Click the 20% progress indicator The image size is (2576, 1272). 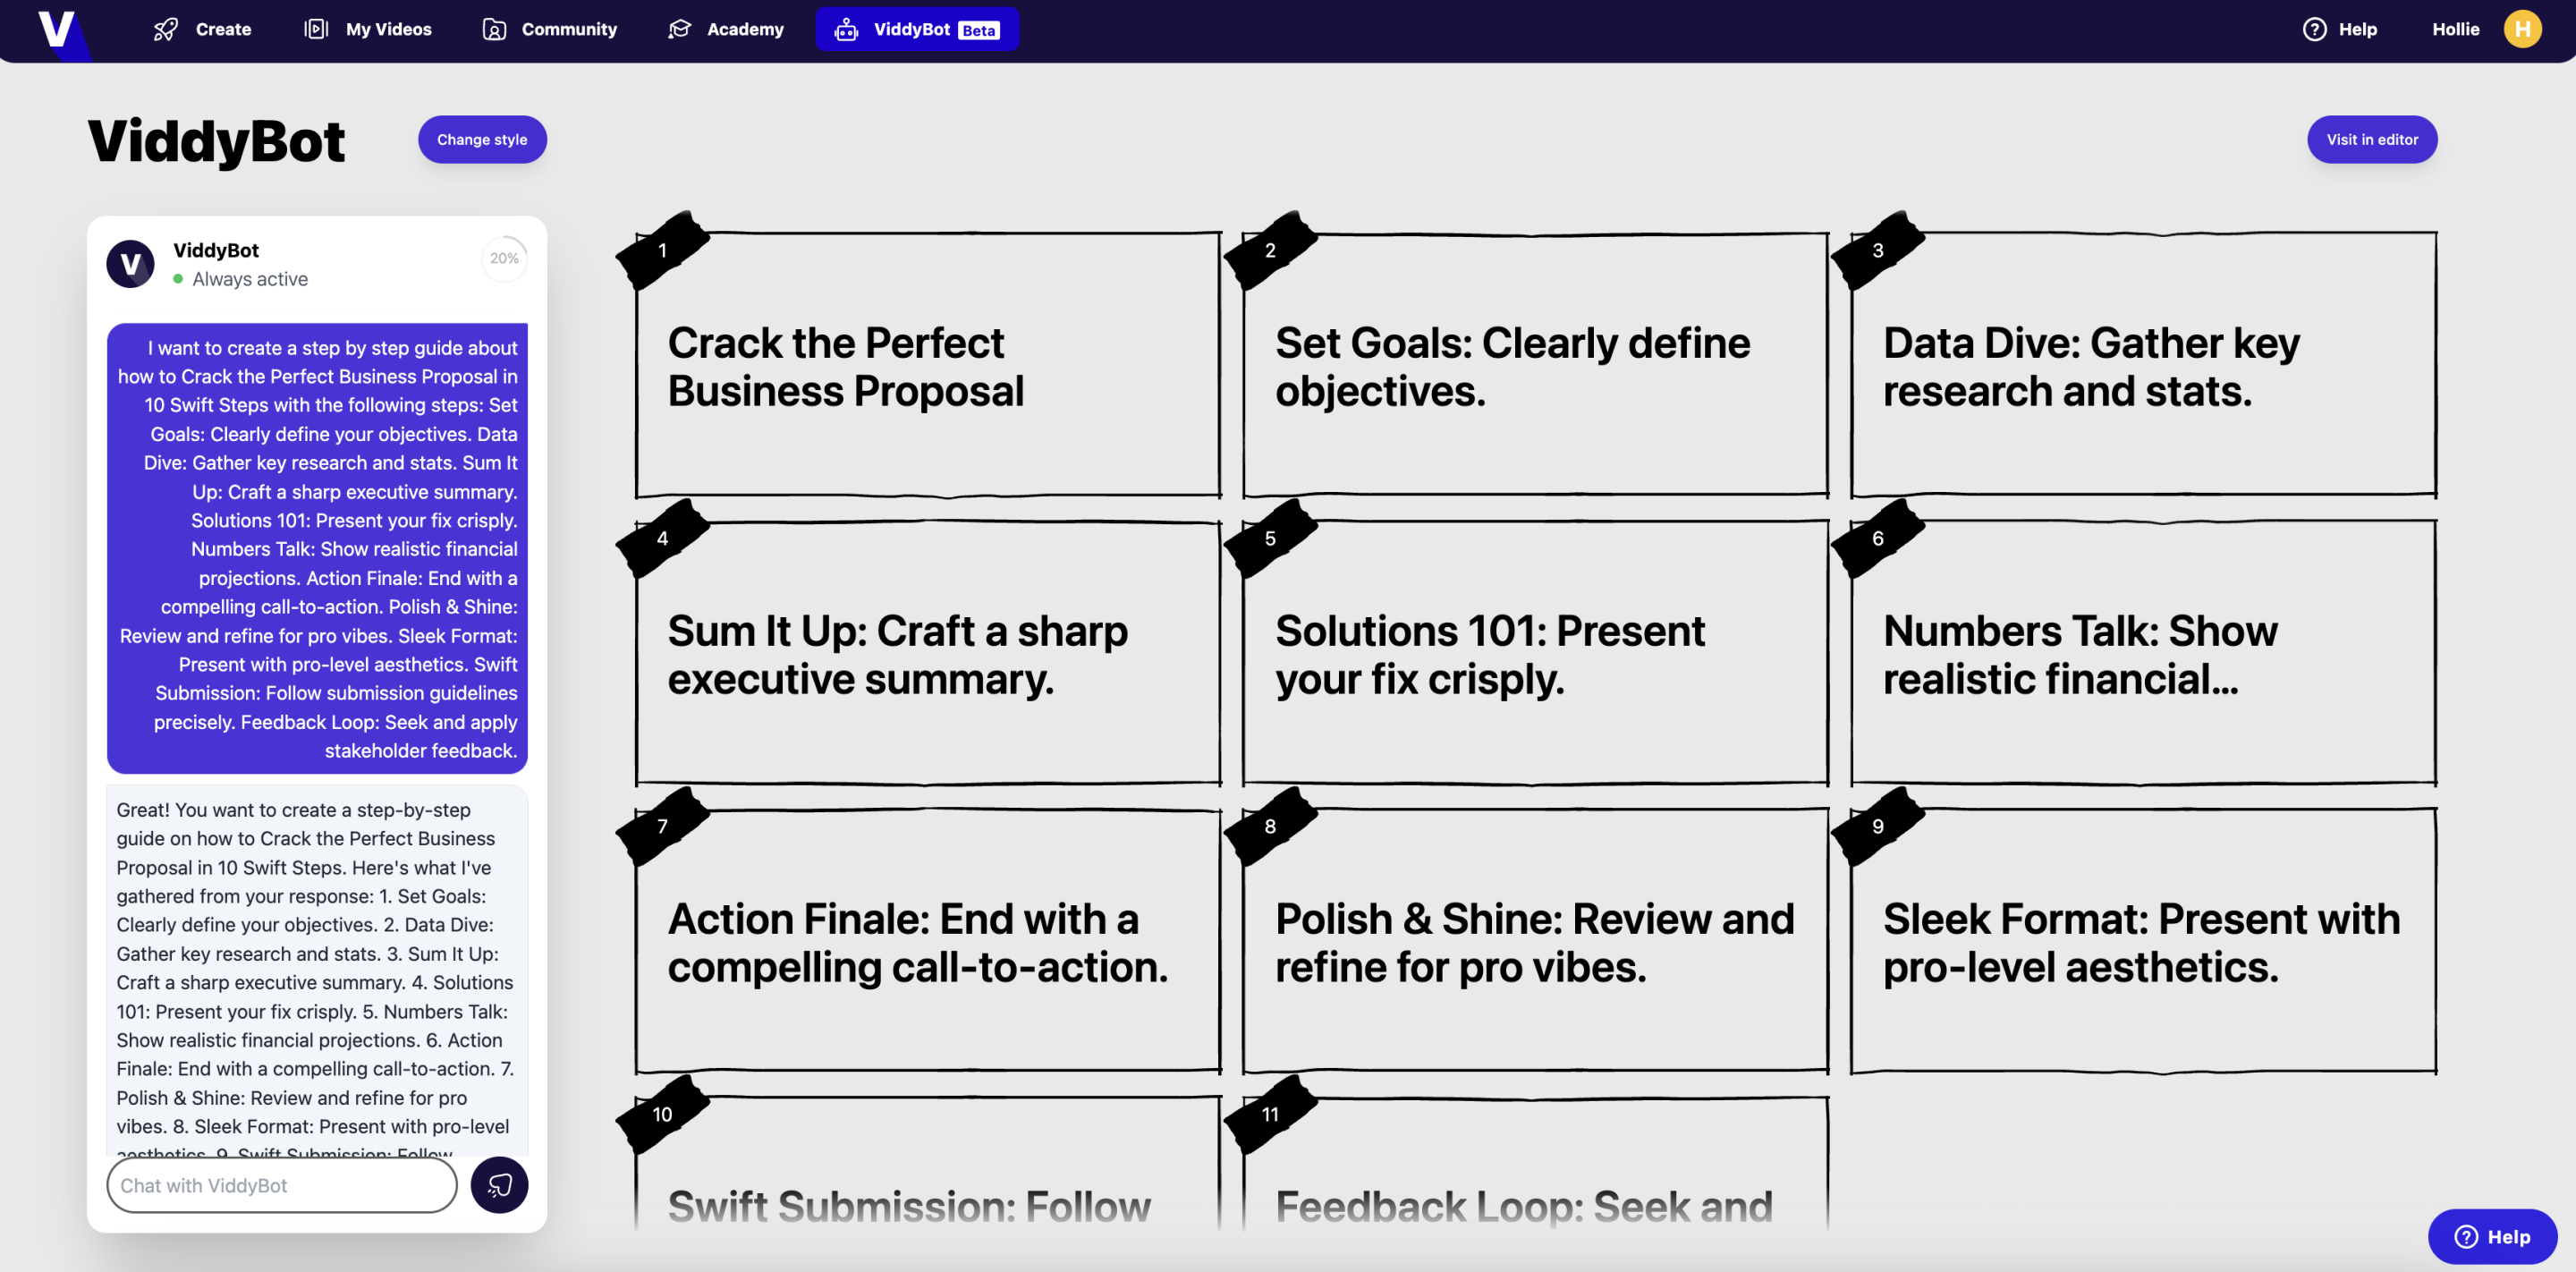(x=504, y=258)
